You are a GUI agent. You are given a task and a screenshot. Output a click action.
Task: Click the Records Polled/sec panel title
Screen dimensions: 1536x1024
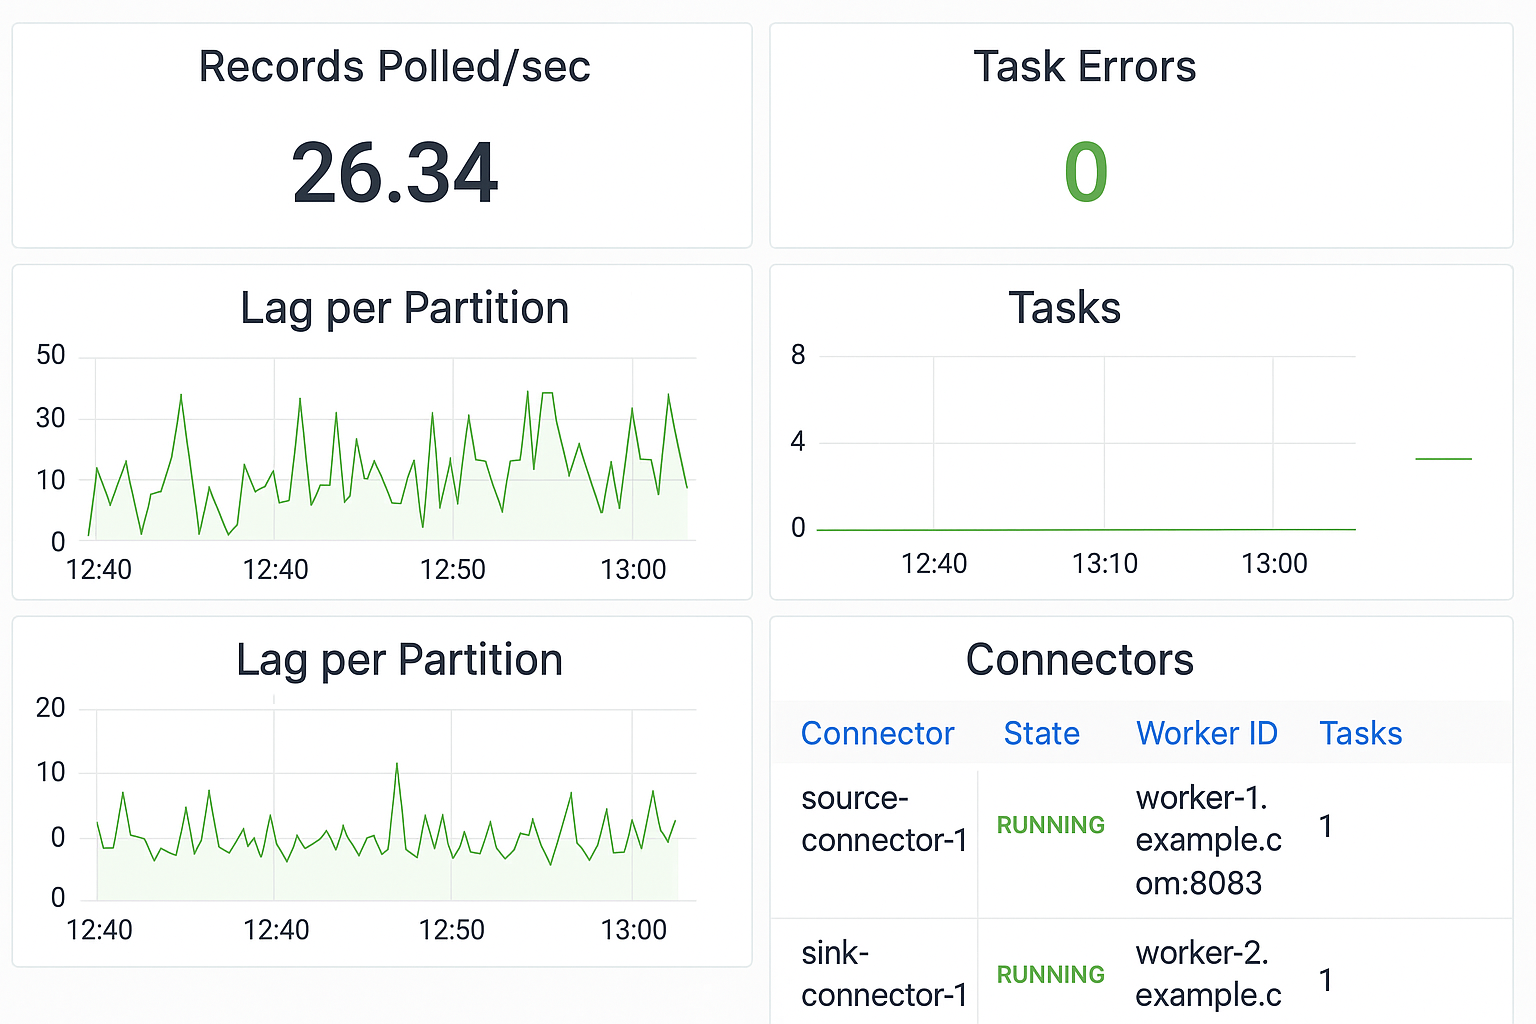click(x=394, y=67)
